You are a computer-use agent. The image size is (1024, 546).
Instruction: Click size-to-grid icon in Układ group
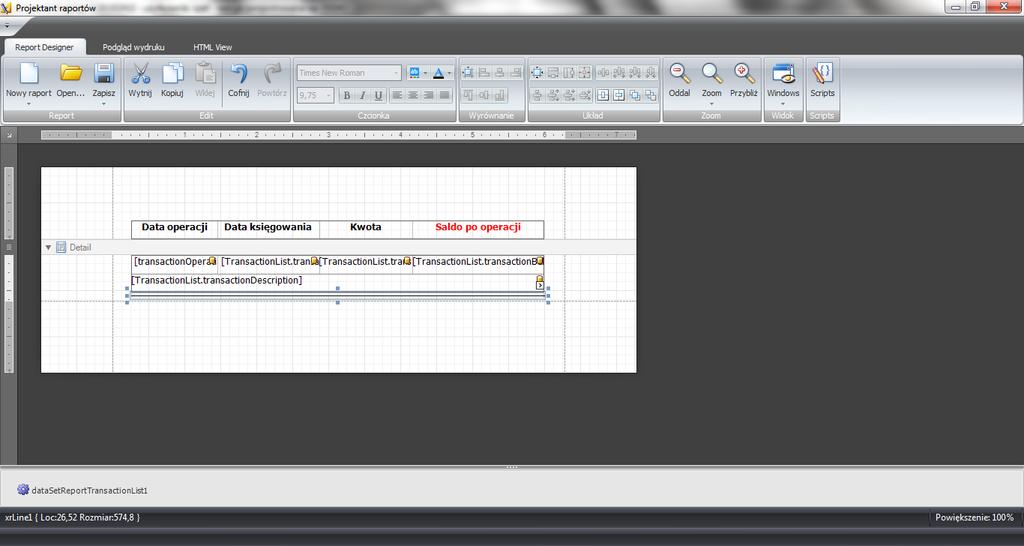pyautogui.click(x=537, y=72)
